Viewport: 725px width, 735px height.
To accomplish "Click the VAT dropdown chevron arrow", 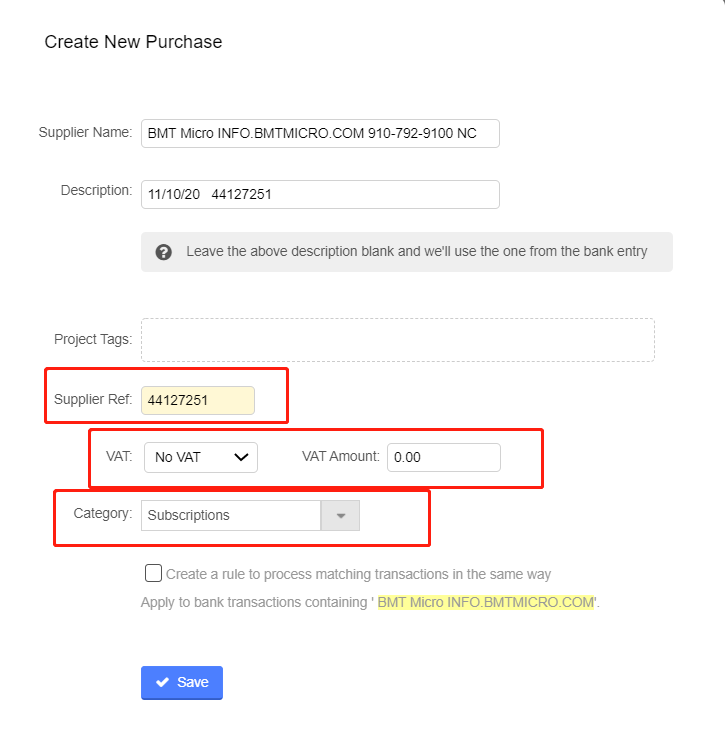I will (240, 457).
